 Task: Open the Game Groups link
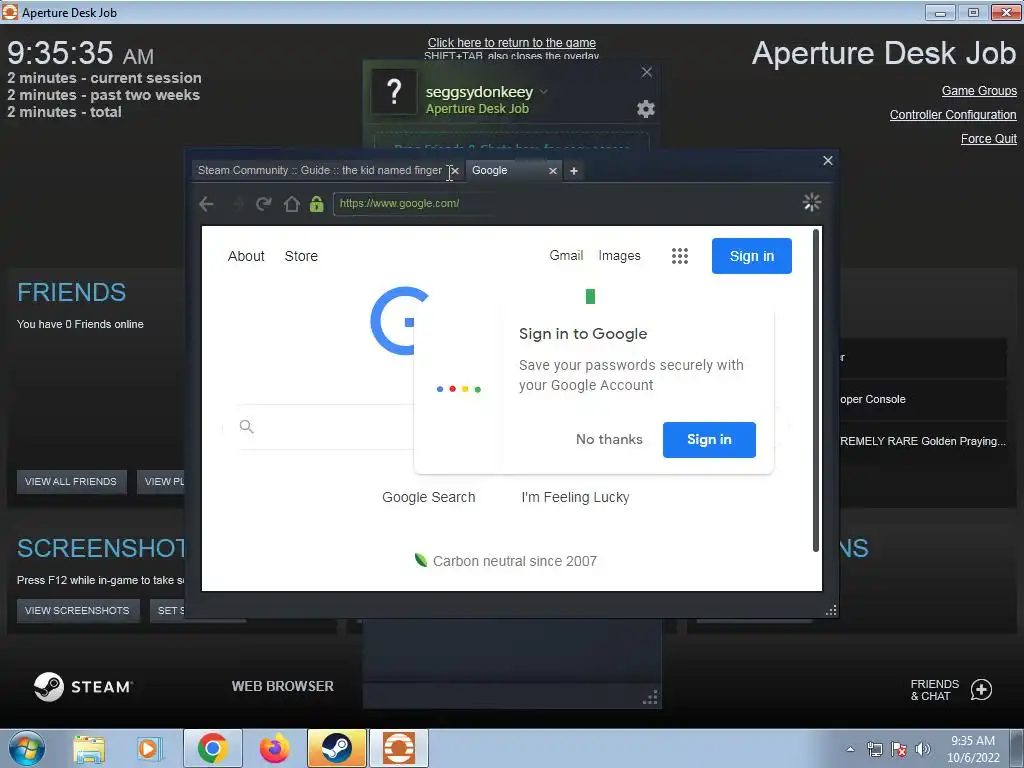tap(979, 91)
